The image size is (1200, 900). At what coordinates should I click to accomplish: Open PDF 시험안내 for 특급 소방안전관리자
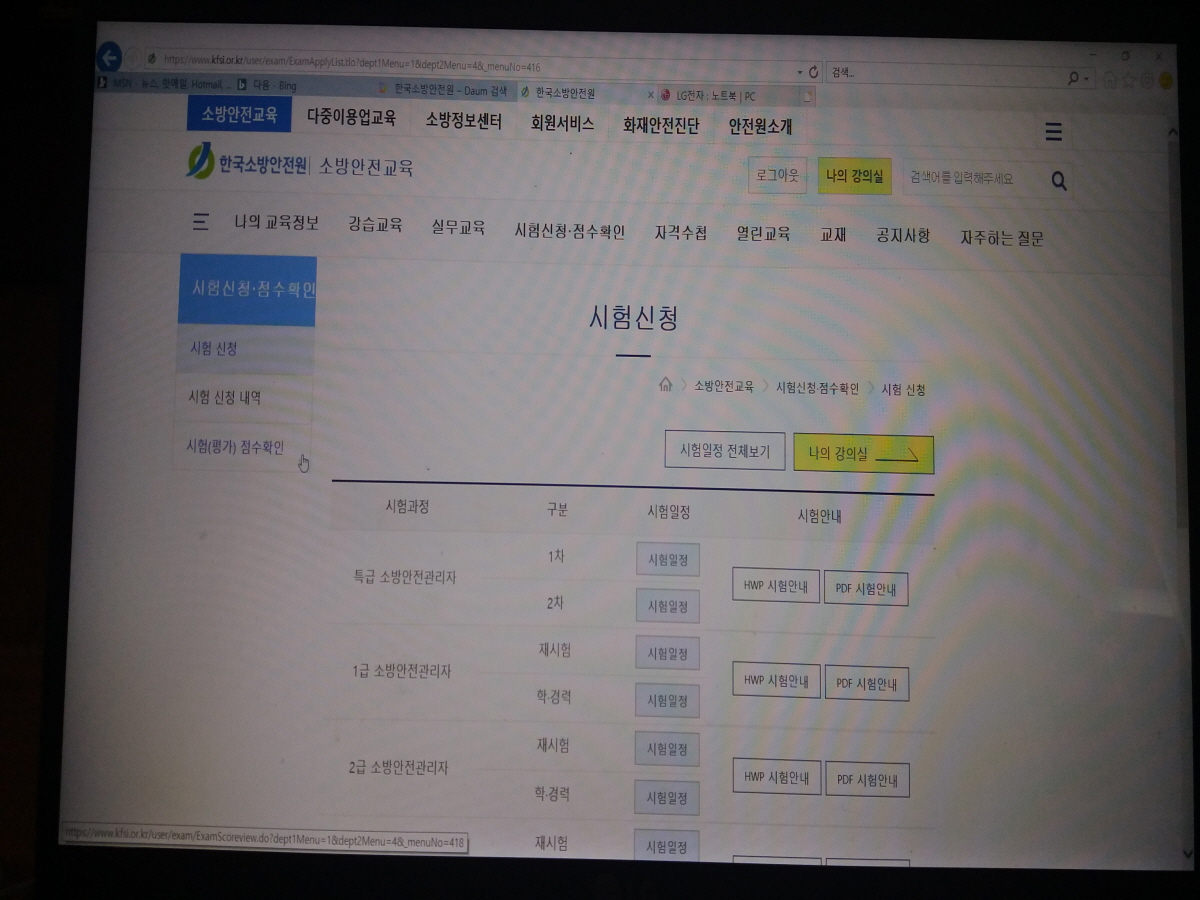tap(866, 588)
